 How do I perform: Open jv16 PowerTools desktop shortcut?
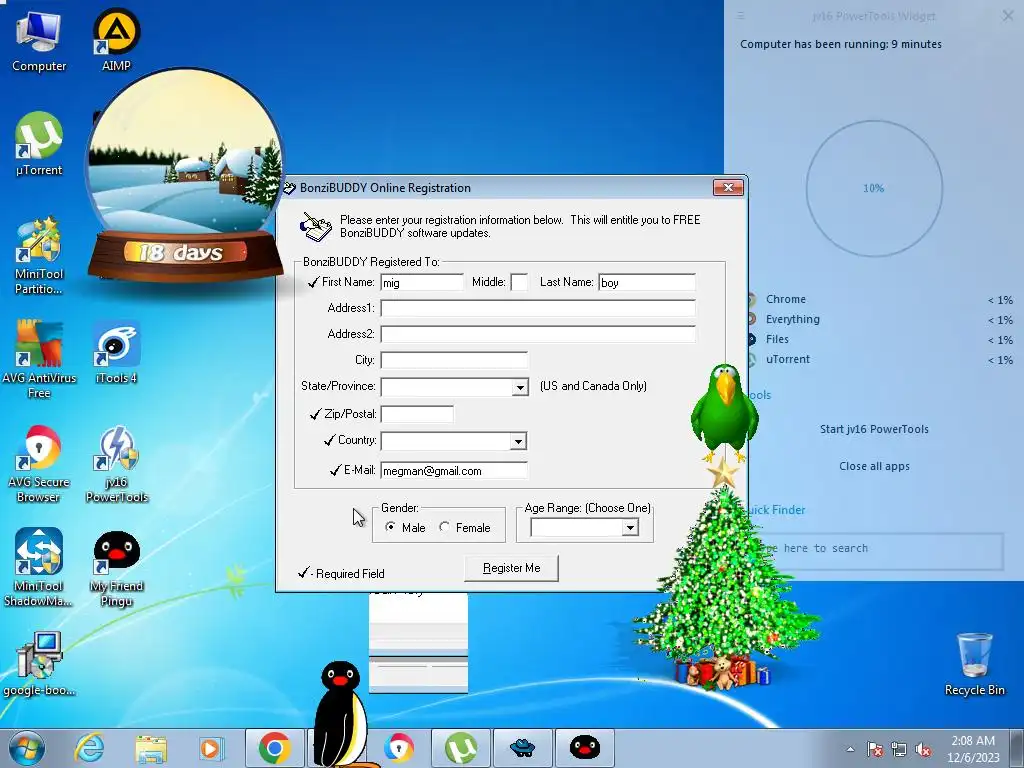point(116,464)
